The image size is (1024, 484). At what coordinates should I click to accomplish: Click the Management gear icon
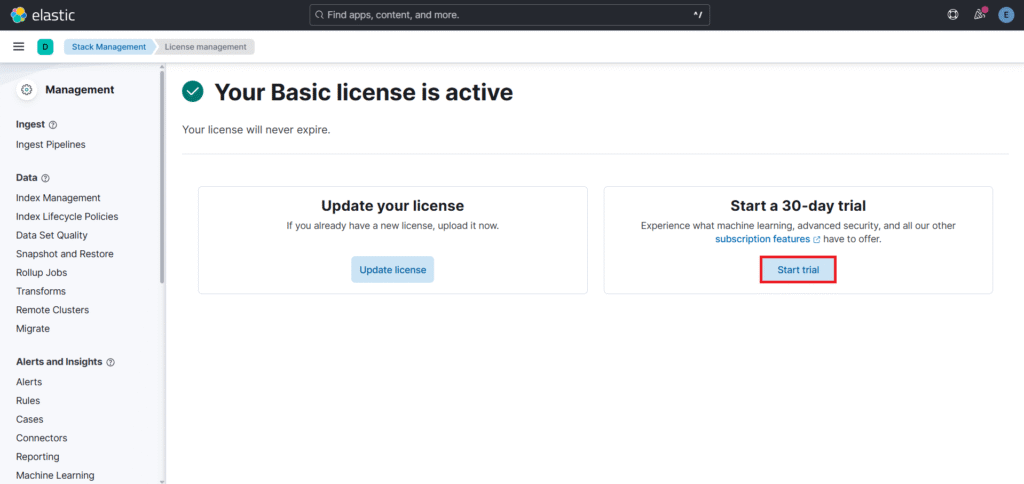[27, 90]
